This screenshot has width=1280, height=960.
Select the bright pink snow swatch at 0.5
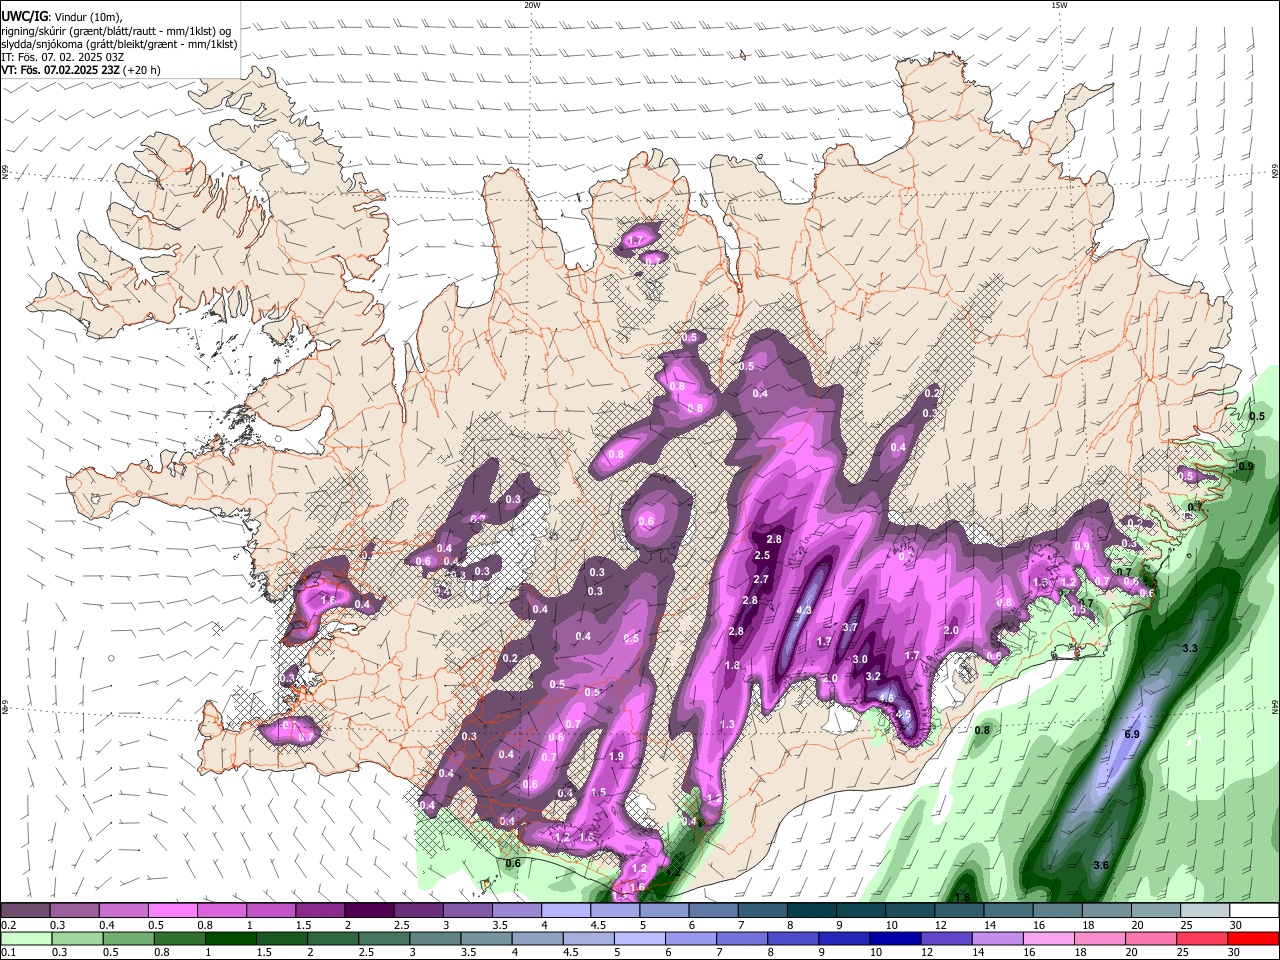[x=172, y=911]
